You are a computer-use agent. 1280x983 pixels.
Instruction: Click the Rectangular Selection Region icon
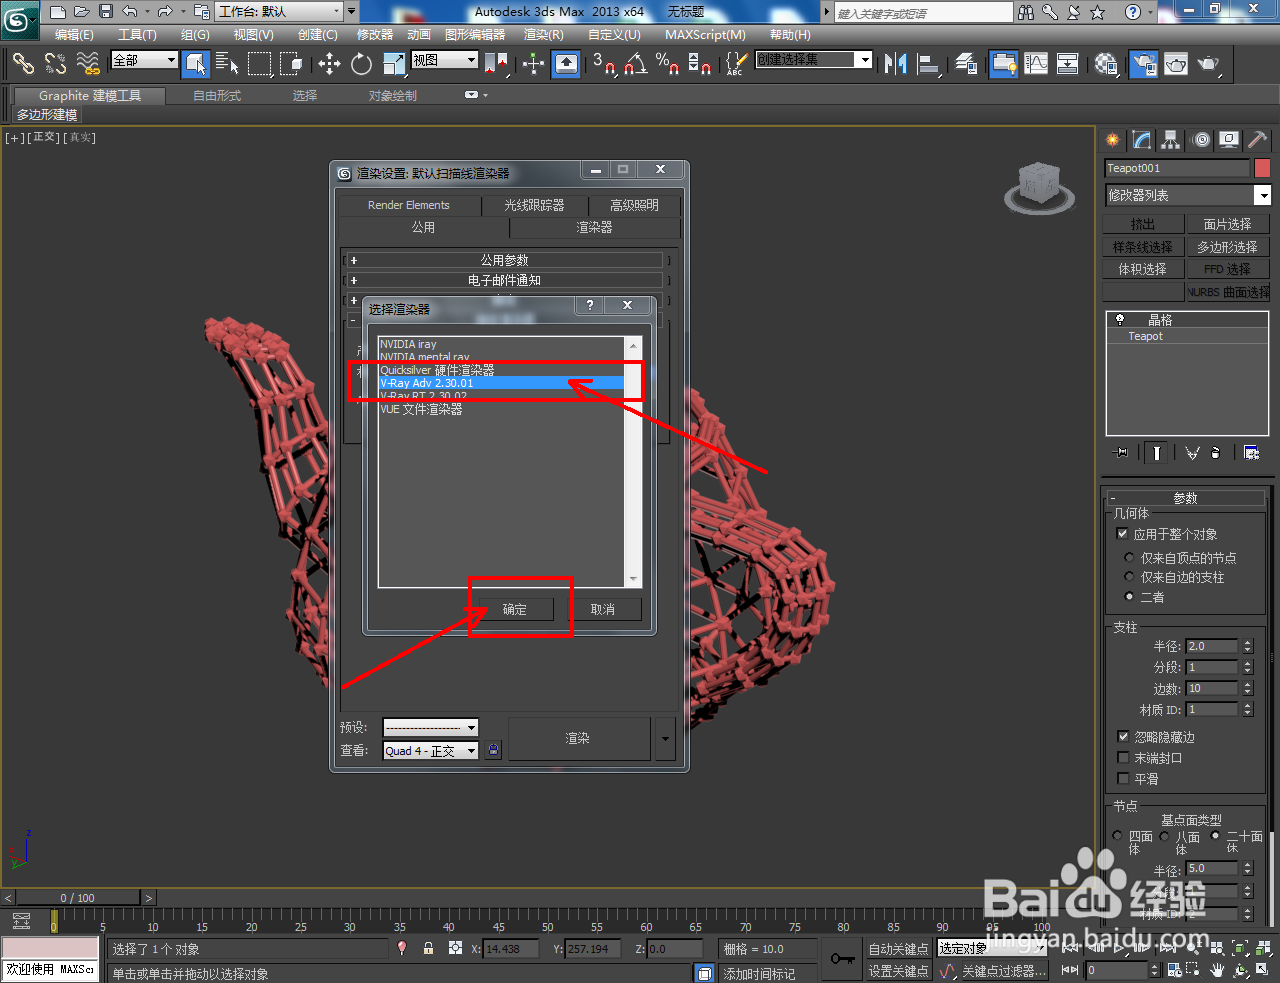click(260, 64)
